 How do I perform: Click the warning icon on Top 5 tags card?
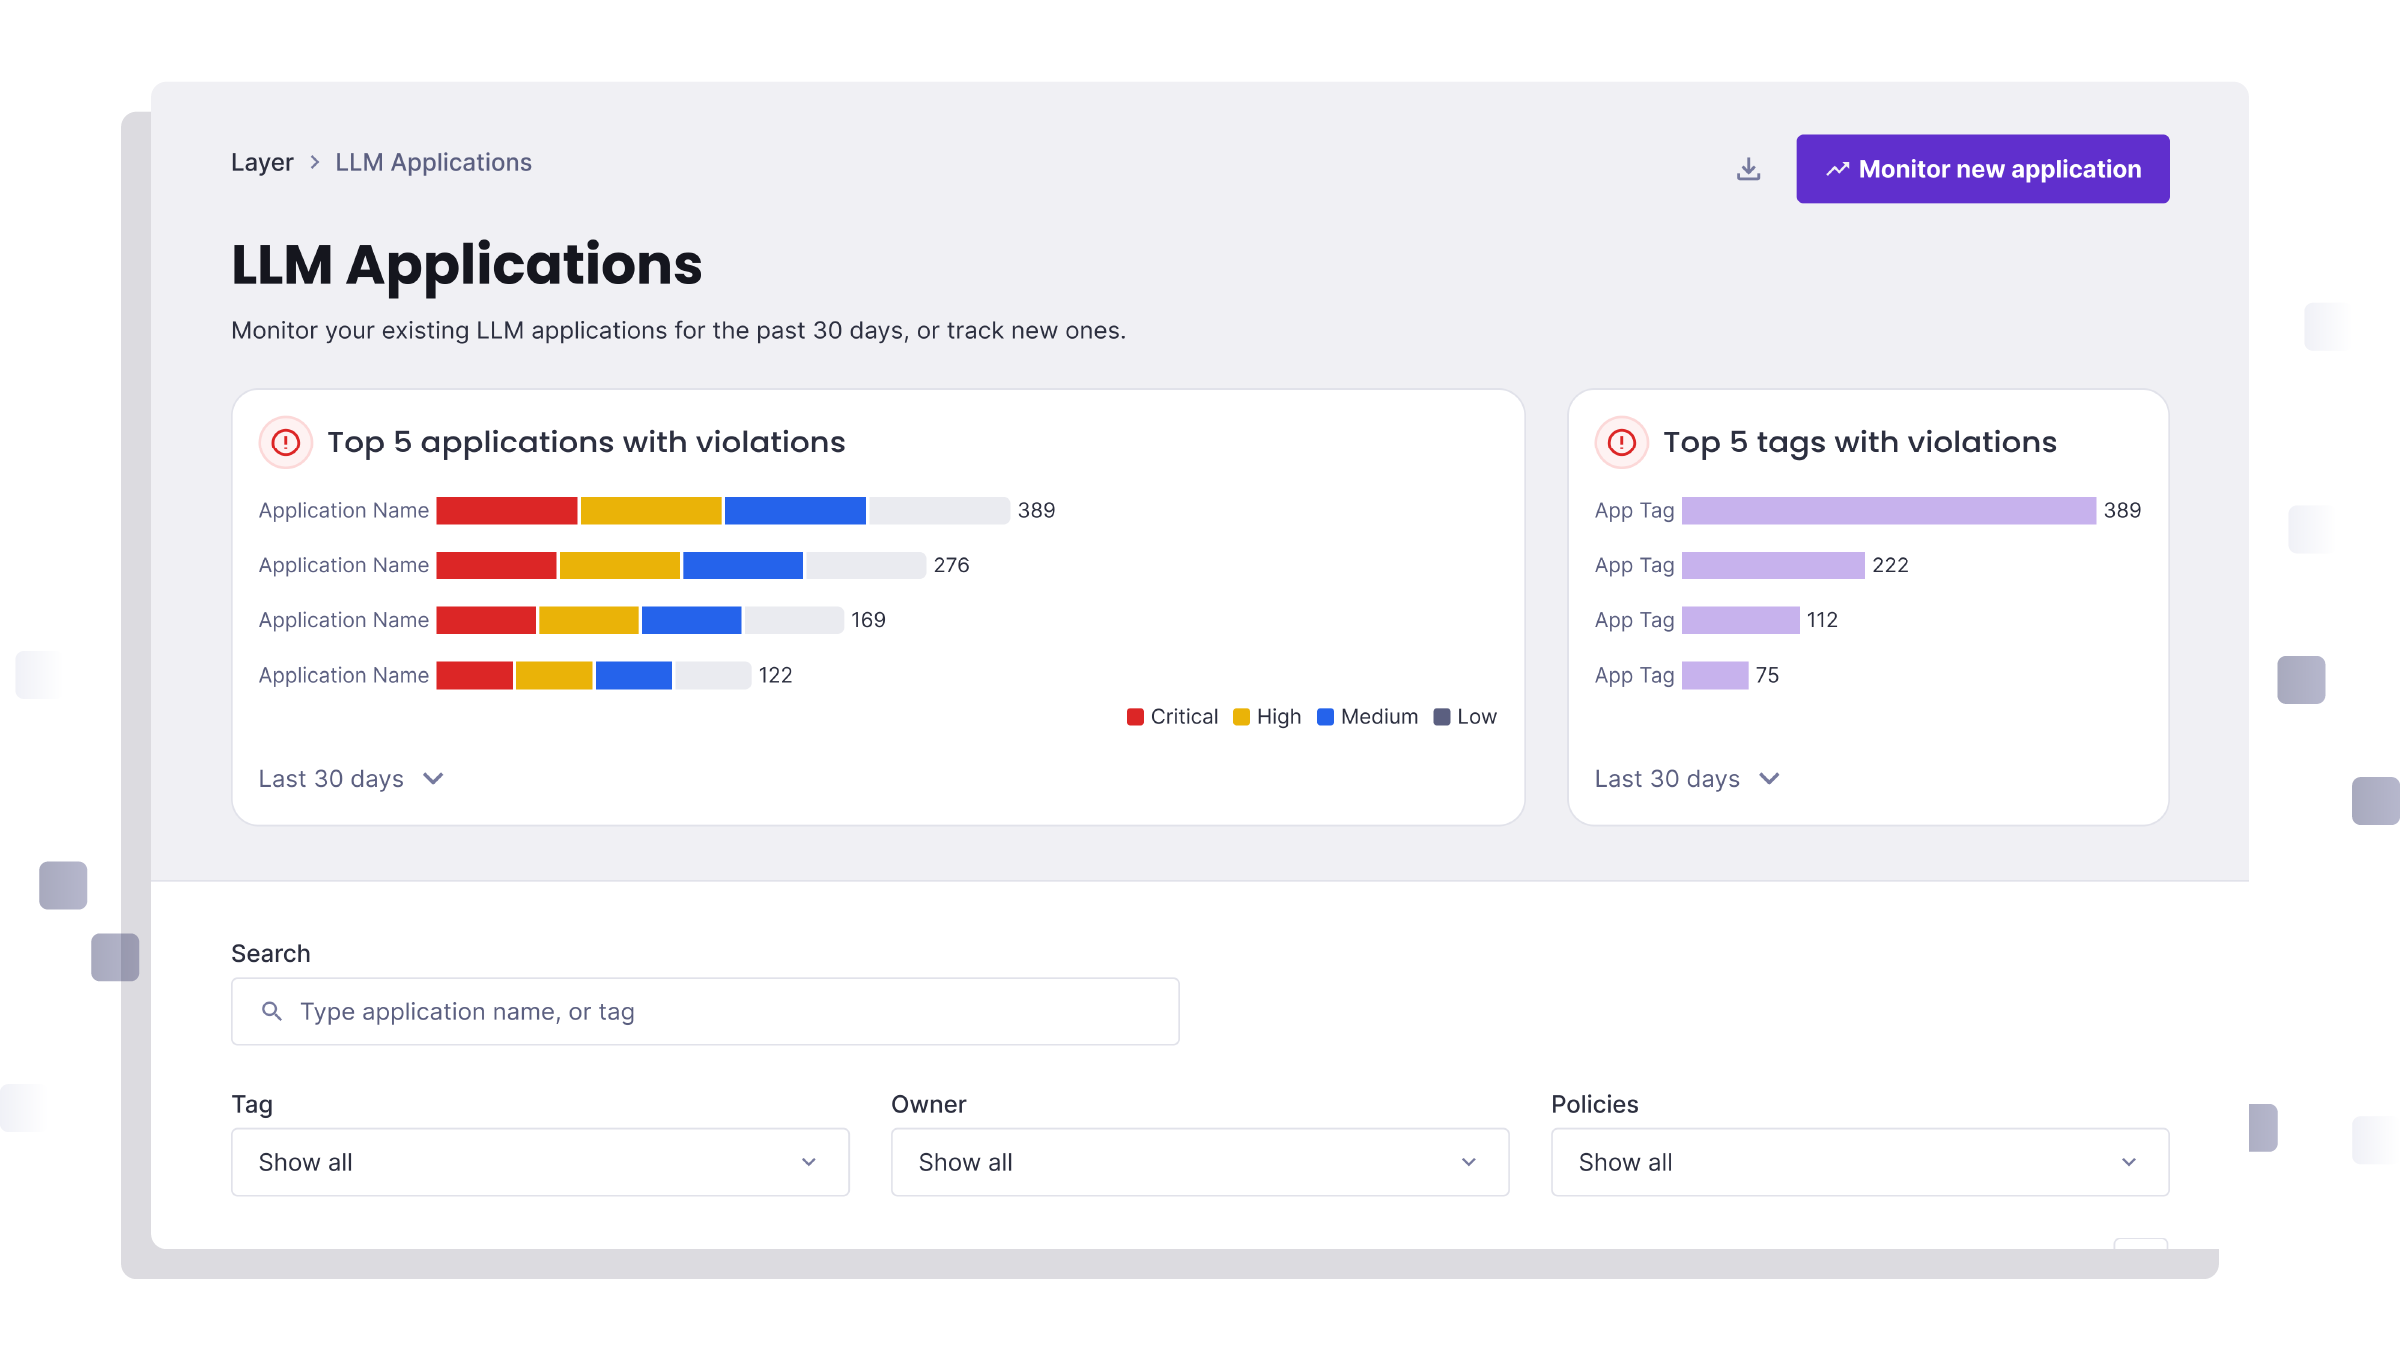[1622, 441]
